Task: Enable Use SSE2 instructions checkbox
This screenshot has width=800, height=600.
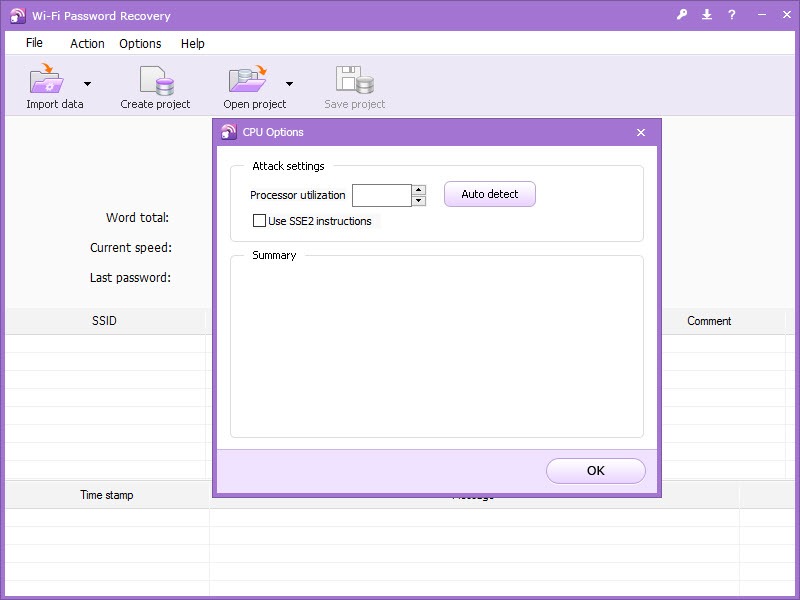Action: [259, 220]
